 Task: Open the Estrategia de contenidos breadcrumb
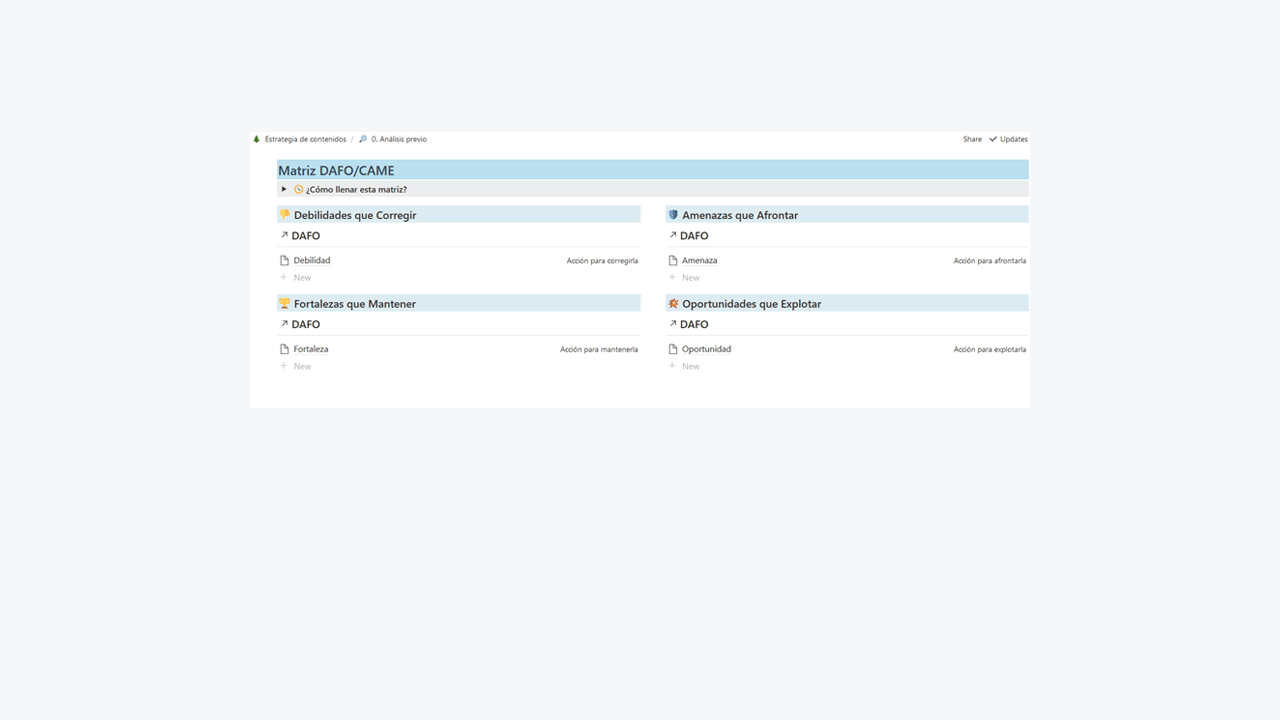305,139
